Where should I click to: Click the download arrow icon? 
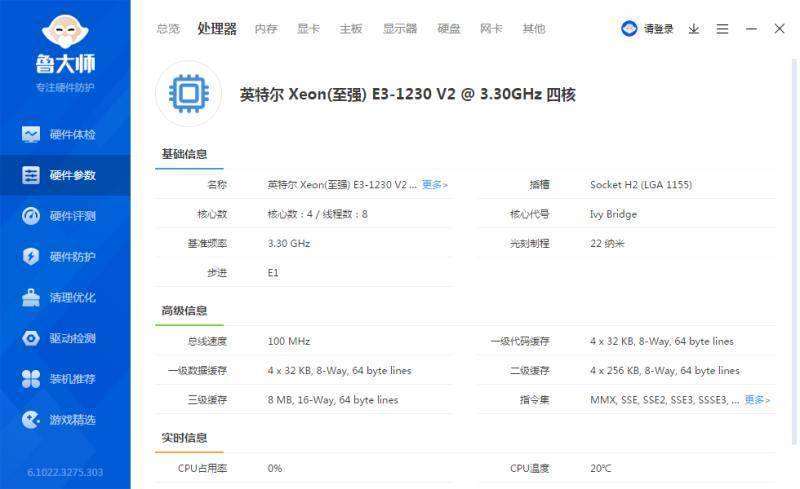click(x=693, y=29)
